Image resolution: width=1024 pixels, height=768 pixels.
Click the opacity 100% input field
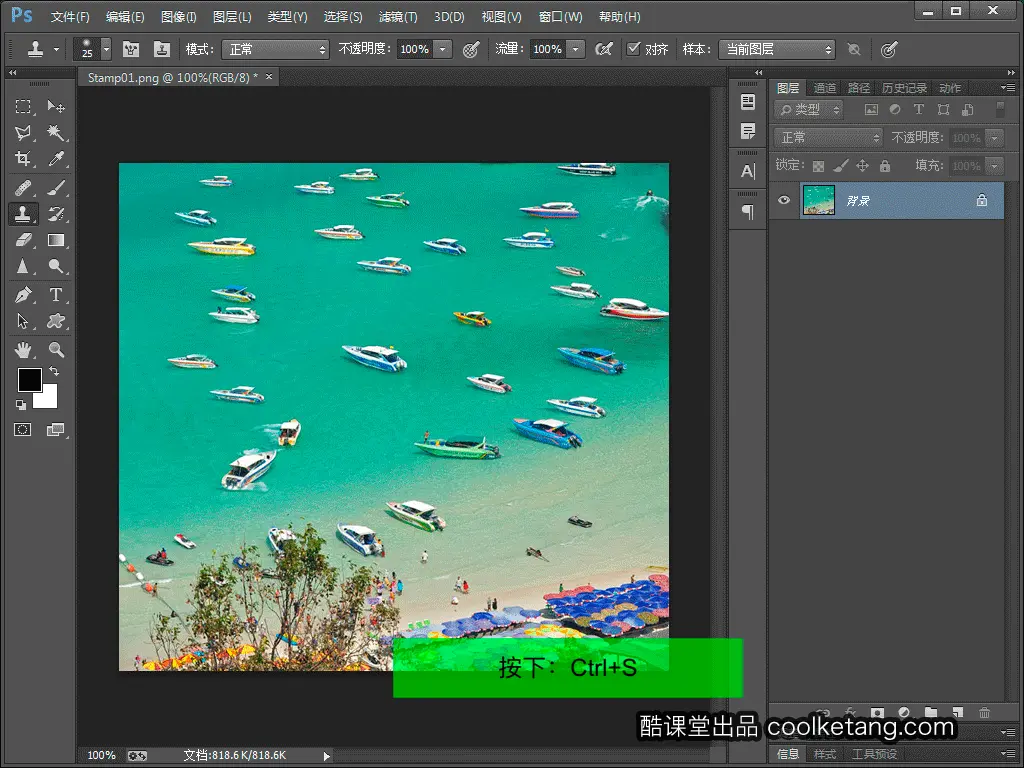pyautogui.click(x=414, y=50)
